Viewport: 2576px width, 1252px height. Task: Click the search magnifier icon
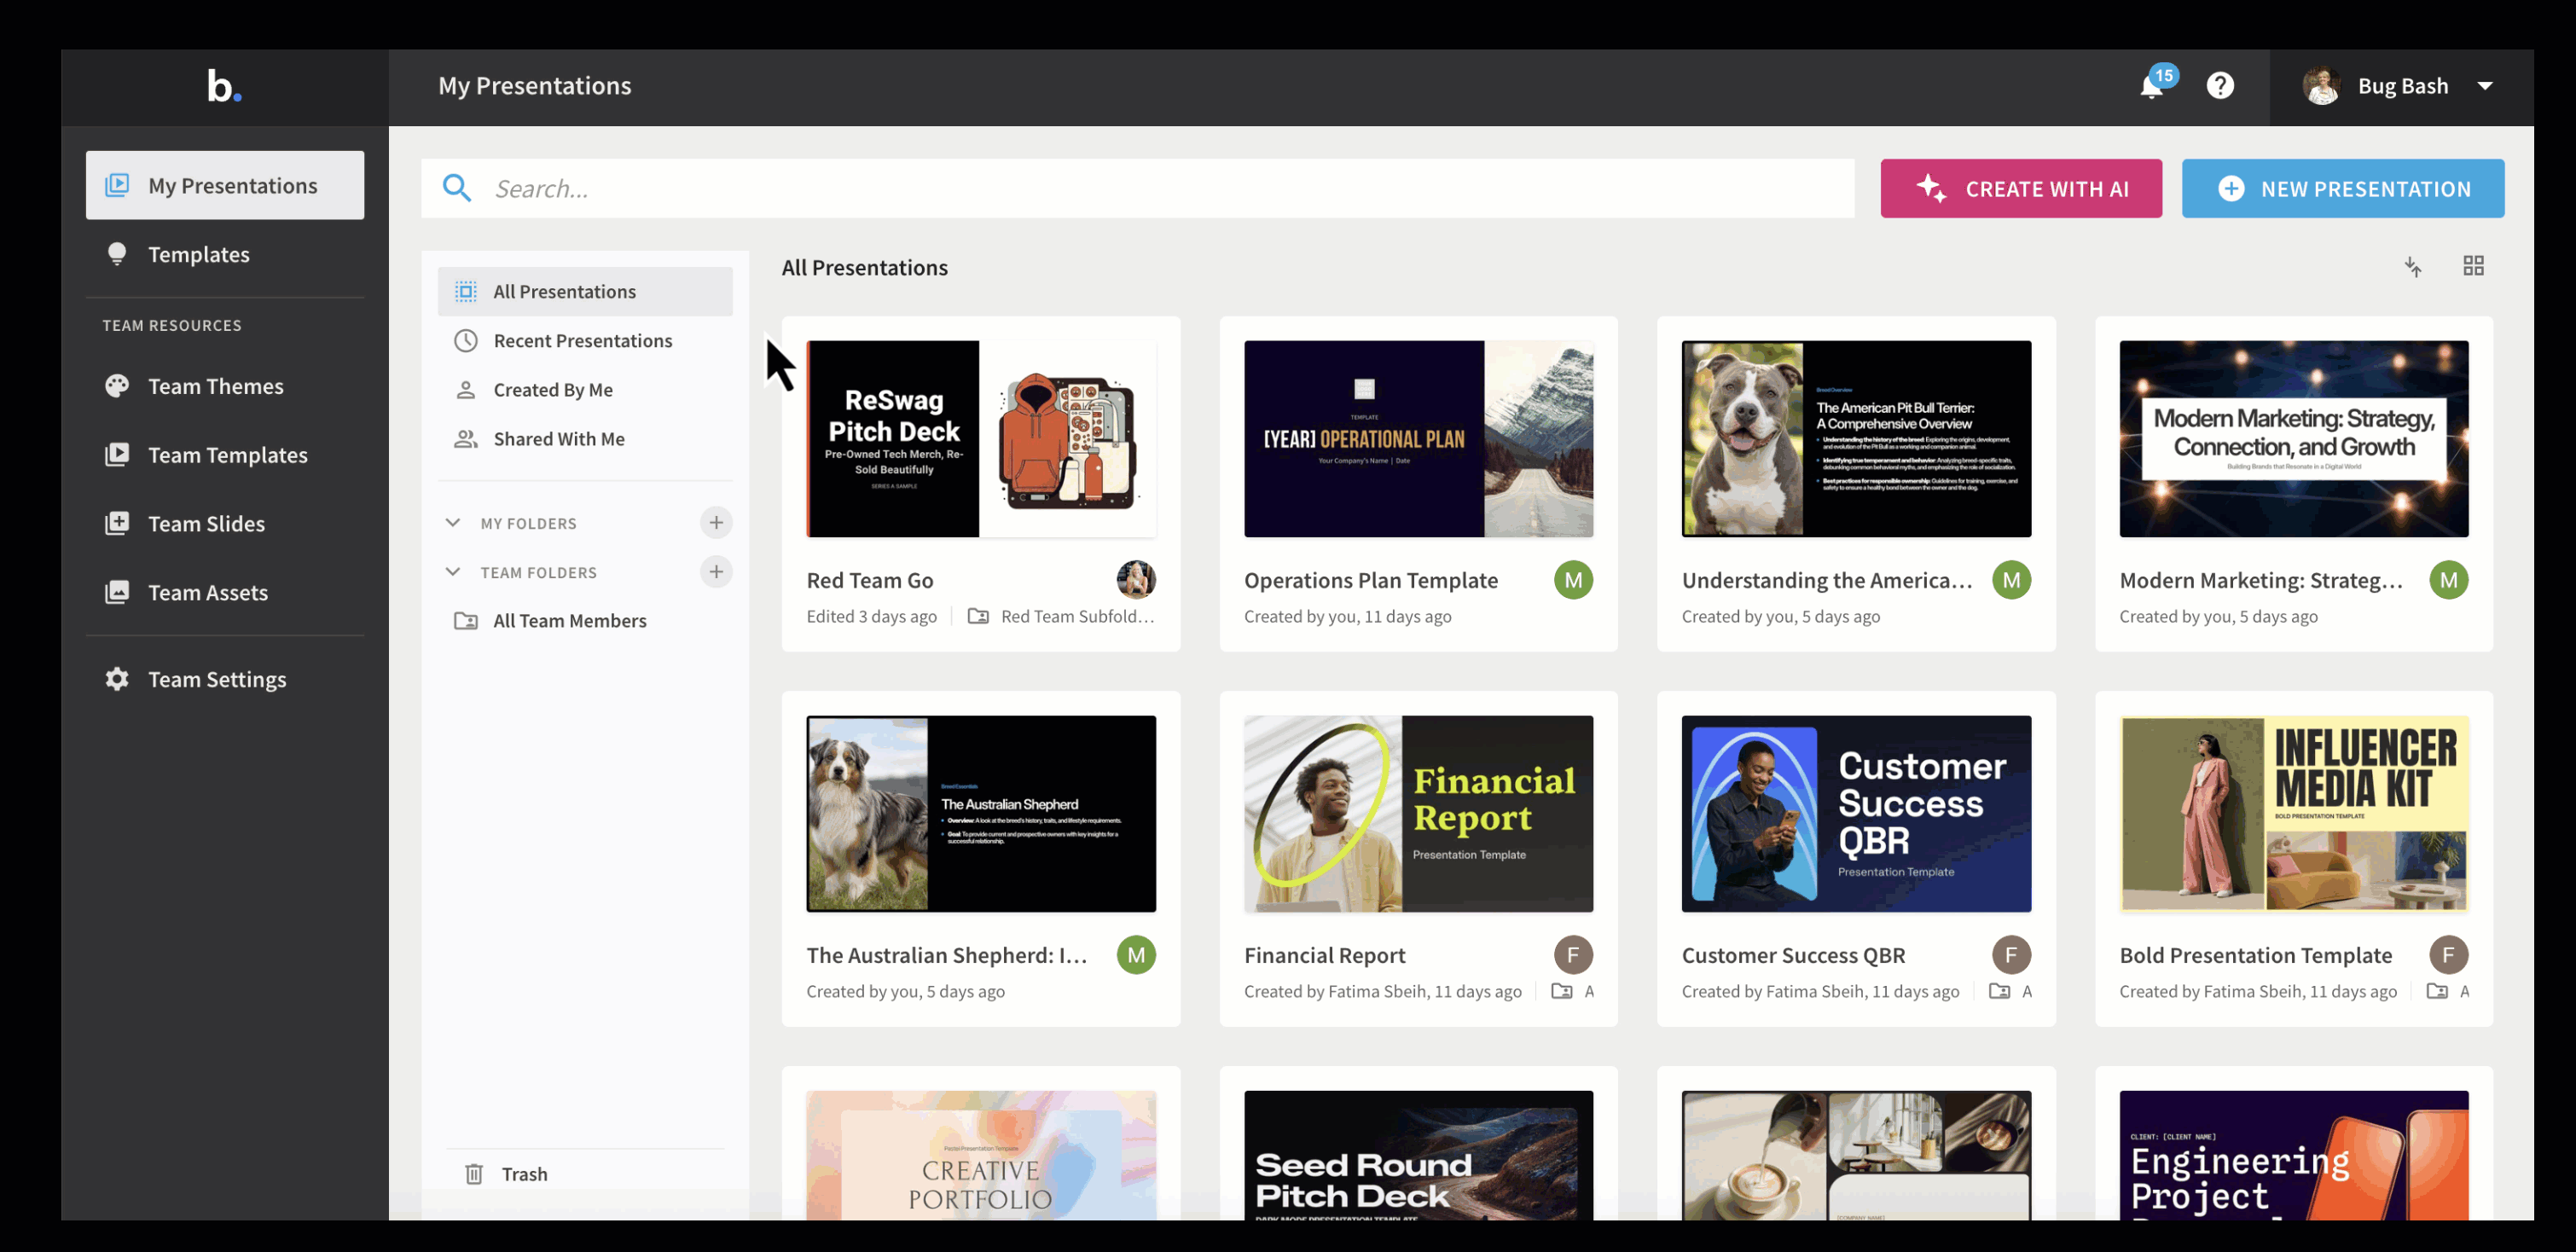pos(457,188)
